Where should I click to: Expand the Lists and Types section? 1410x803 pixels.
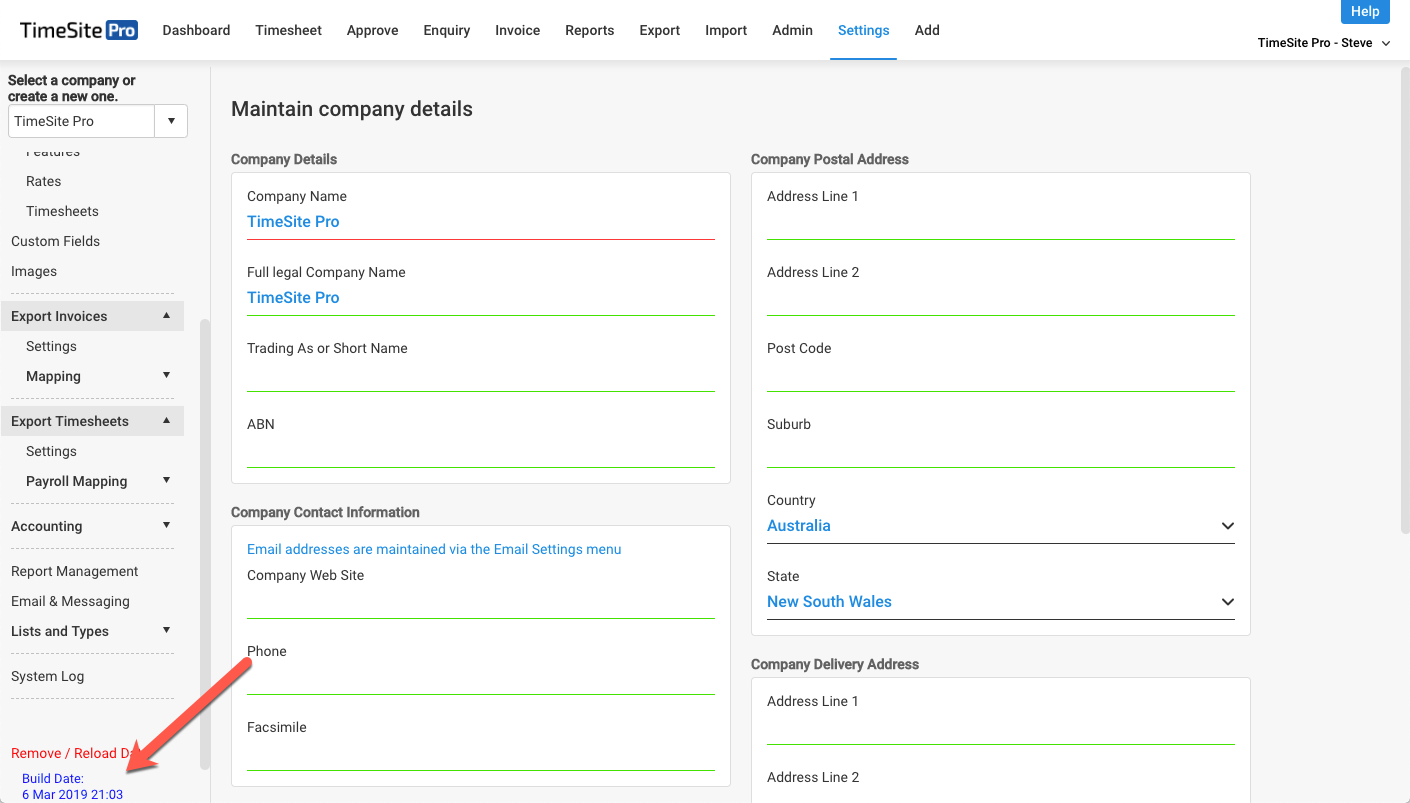point(91,631)
